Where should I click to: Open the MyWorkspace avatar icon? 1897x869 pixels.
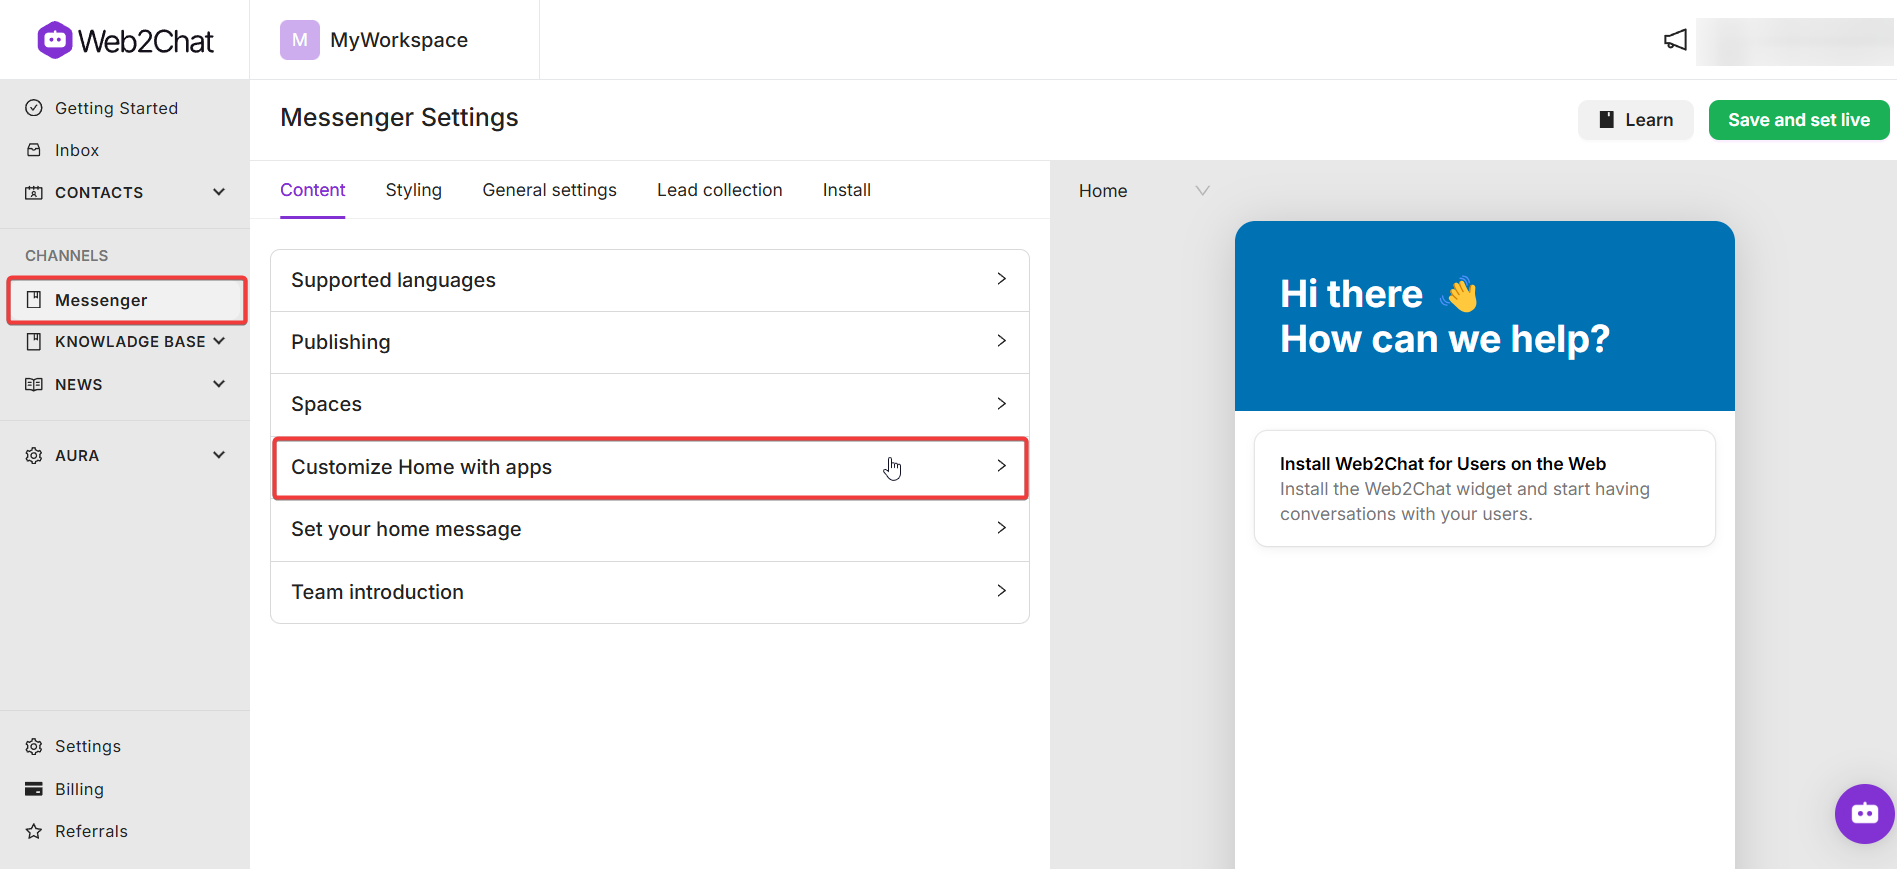[x=299, y=40]
